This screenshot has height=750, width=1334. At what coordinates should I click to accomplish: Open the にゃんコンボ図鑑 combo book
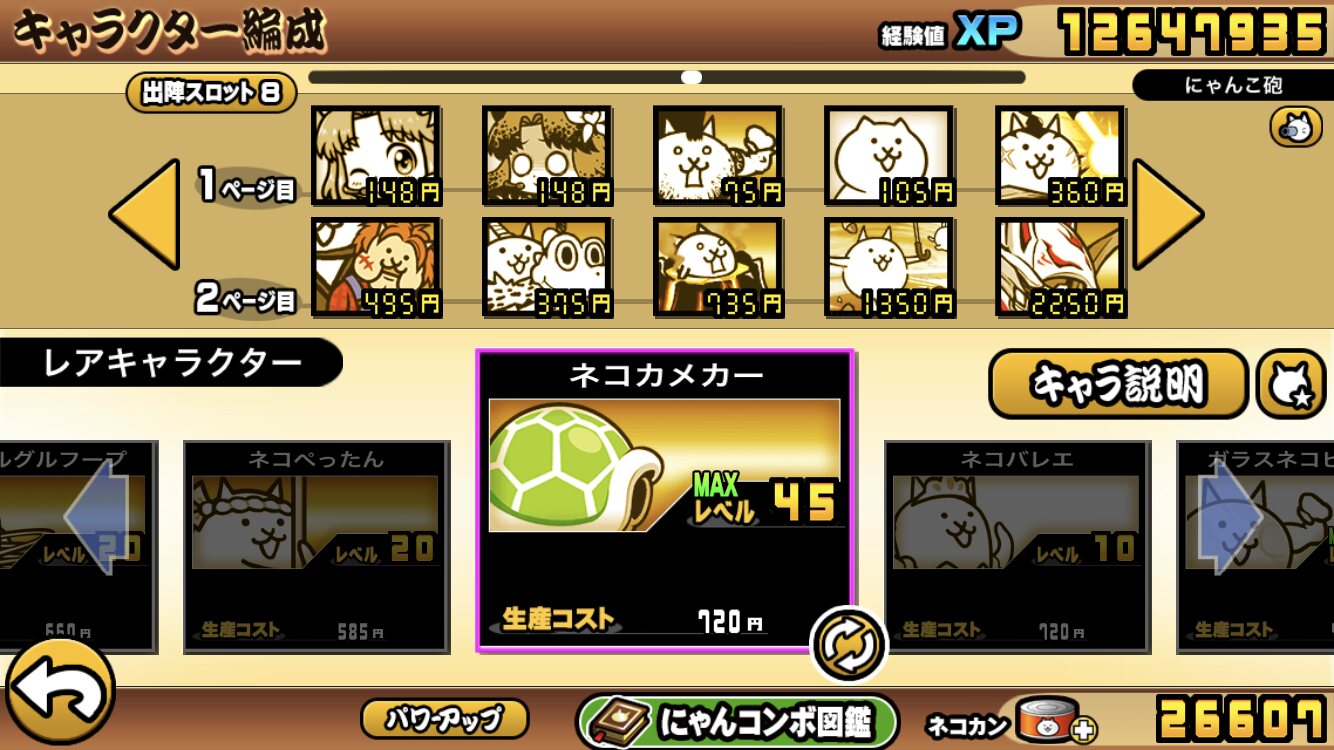737,721
